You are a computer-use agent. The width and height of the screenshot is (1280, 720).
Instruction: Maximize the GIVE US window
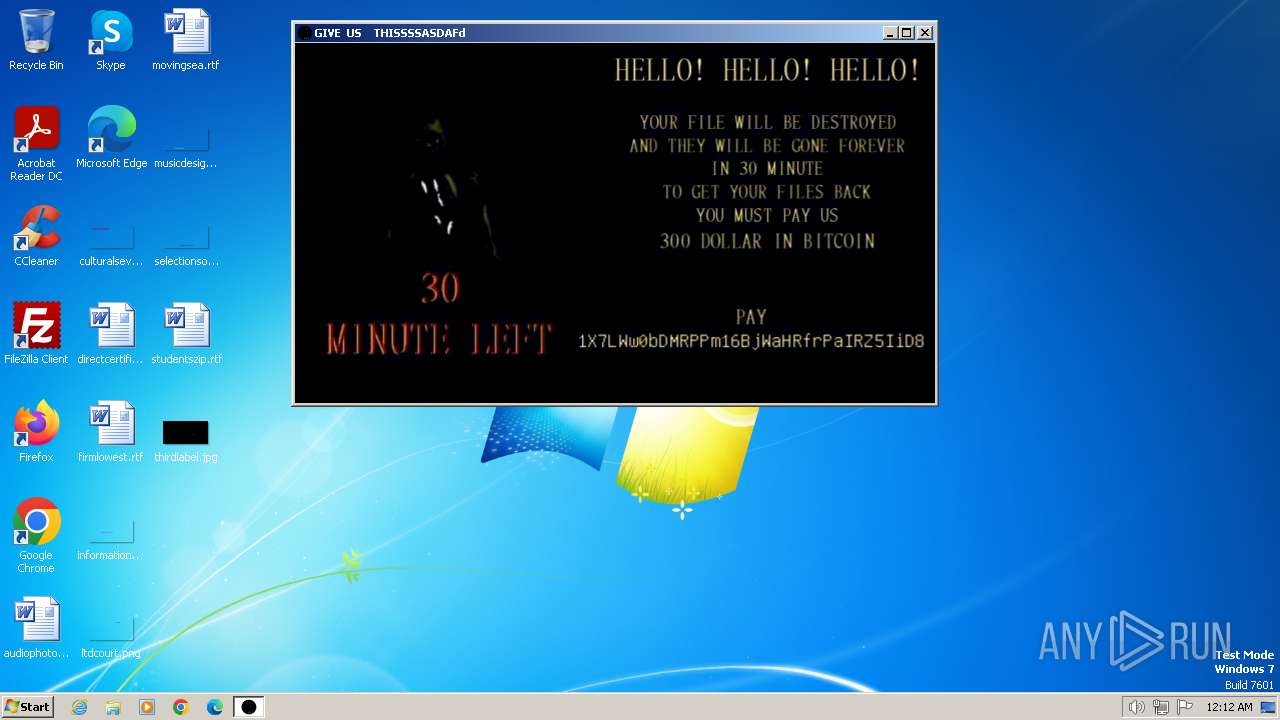pos(907,33)
